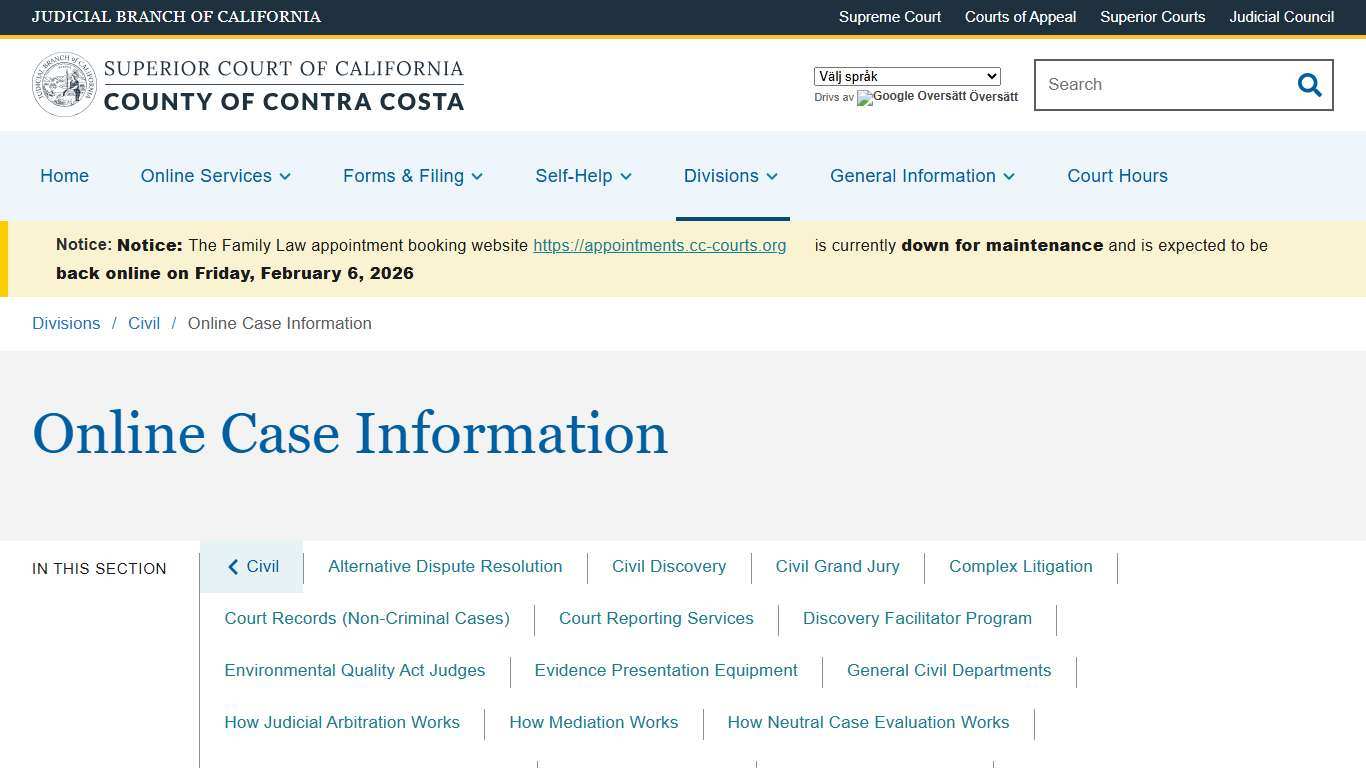Click inside the Search input field
The image size is (1366, 768).
pyautogui.click(x=1160, y=85)
